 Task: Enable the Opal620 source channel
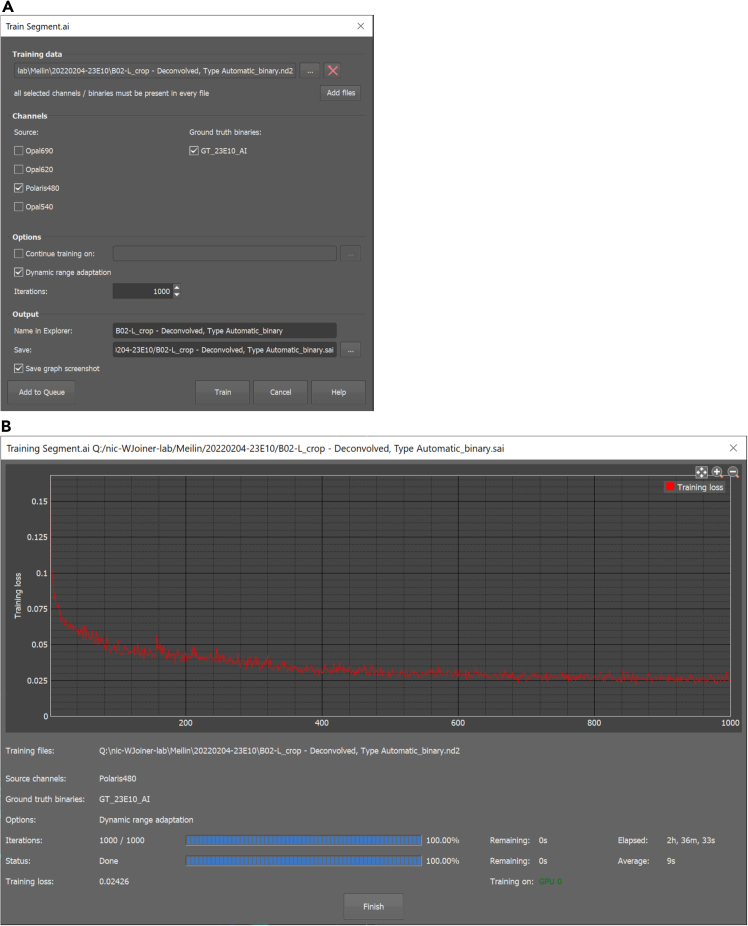pos(19,169)
